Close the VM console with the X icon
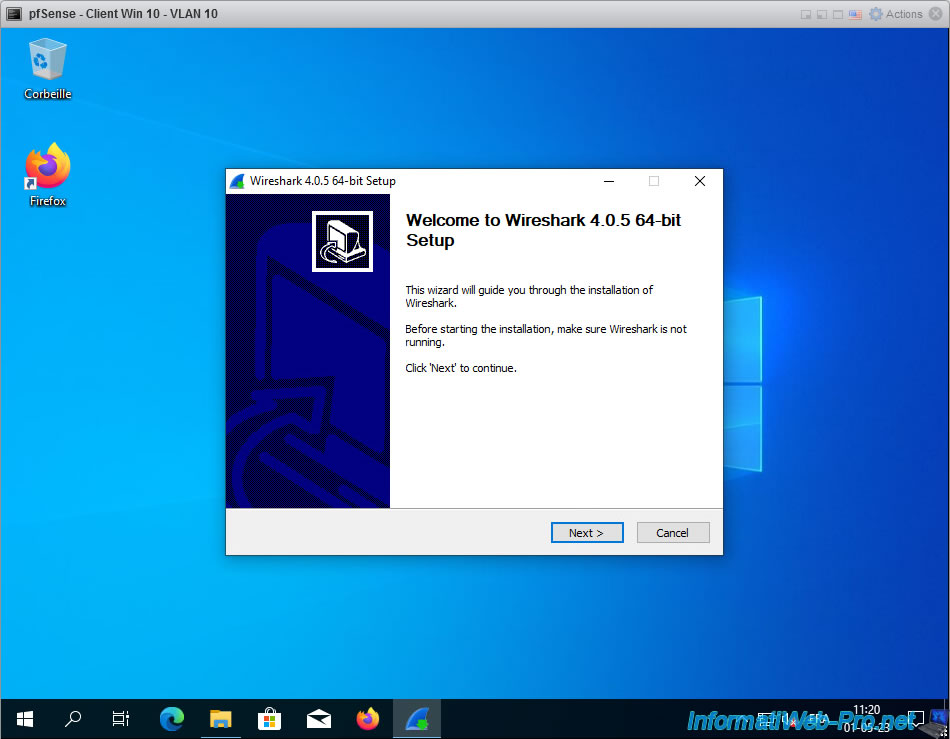This screenshot has width=950, height=739. click(x=936, y=14)
